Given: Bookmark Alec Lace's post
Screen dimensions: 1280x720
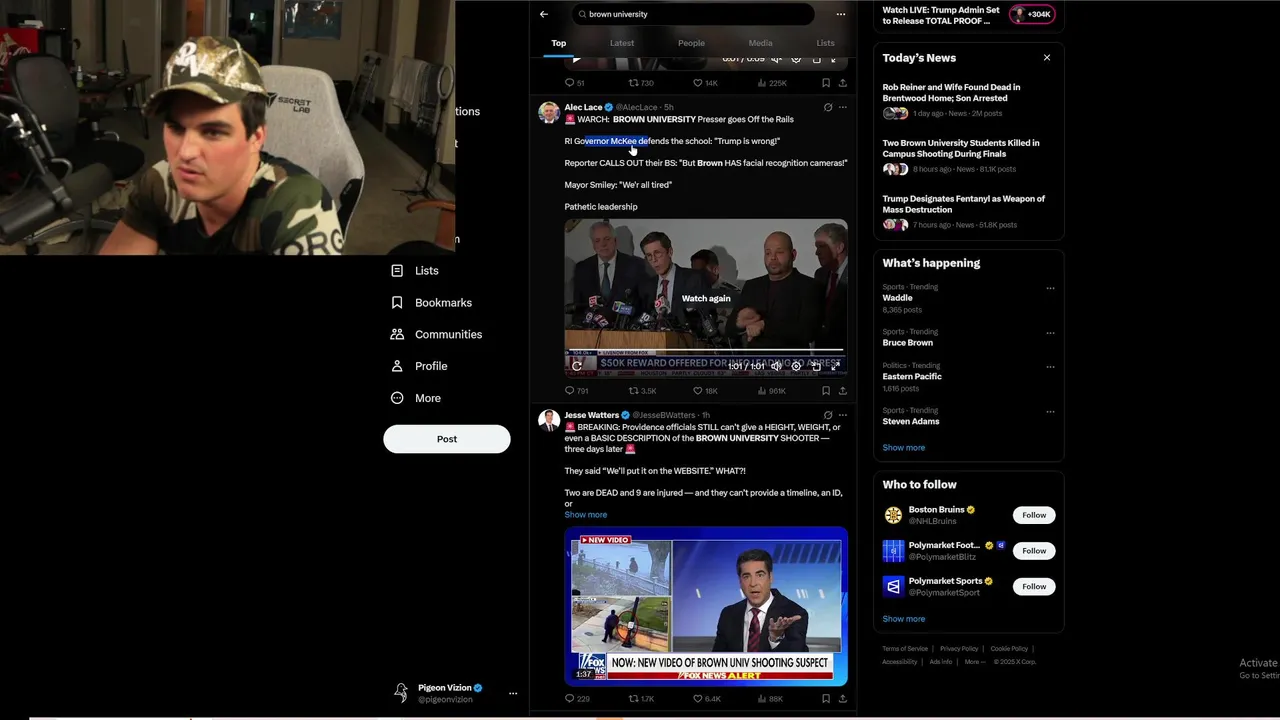Looking at the screenshot, I should click(x=825, y=391).
